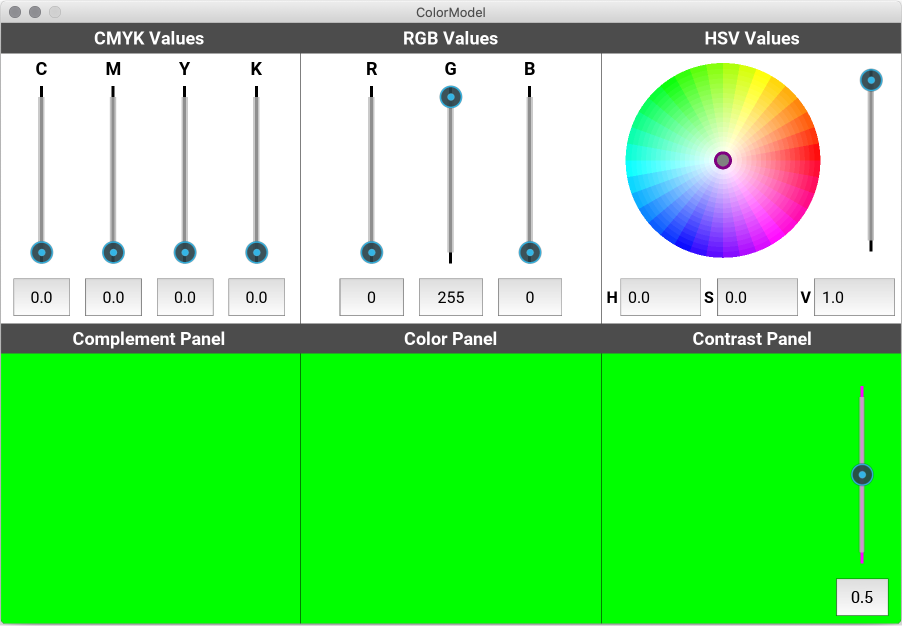Focus the C value input field
902x626 pixels.
tap(41, 297)
